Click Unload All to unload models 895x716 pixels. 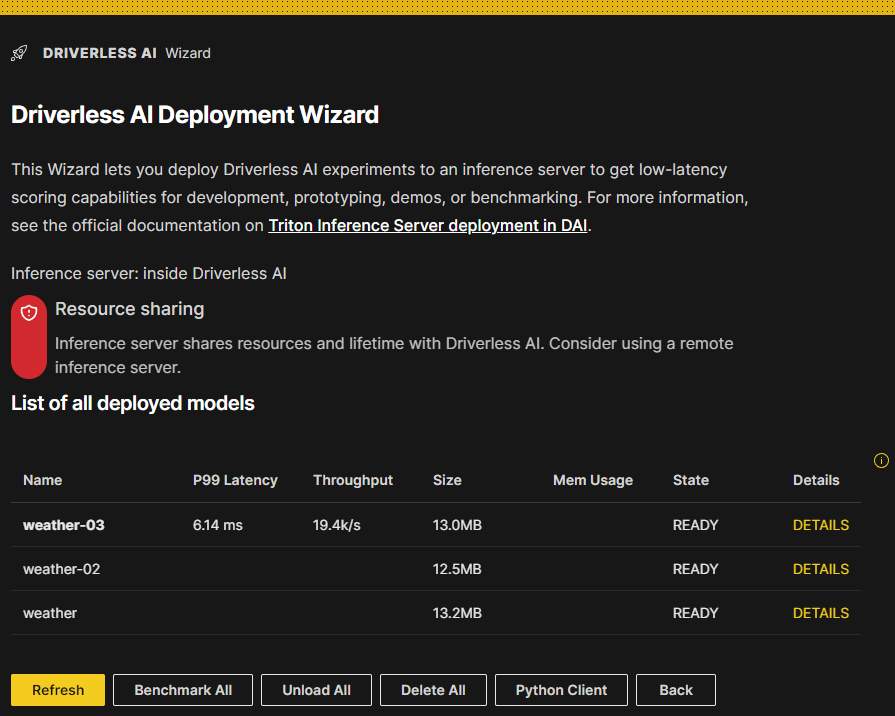click(x=316, y=689)
